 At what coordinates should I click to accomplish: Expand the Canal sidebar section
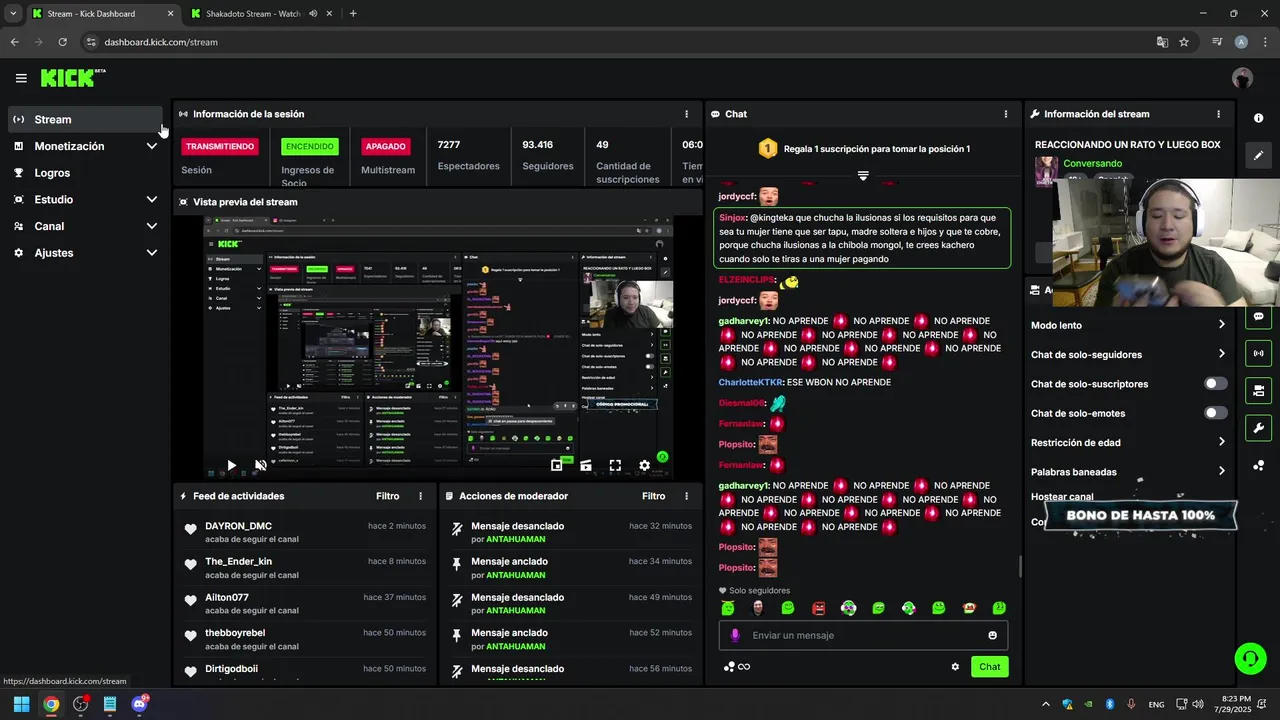coord(151,226)
